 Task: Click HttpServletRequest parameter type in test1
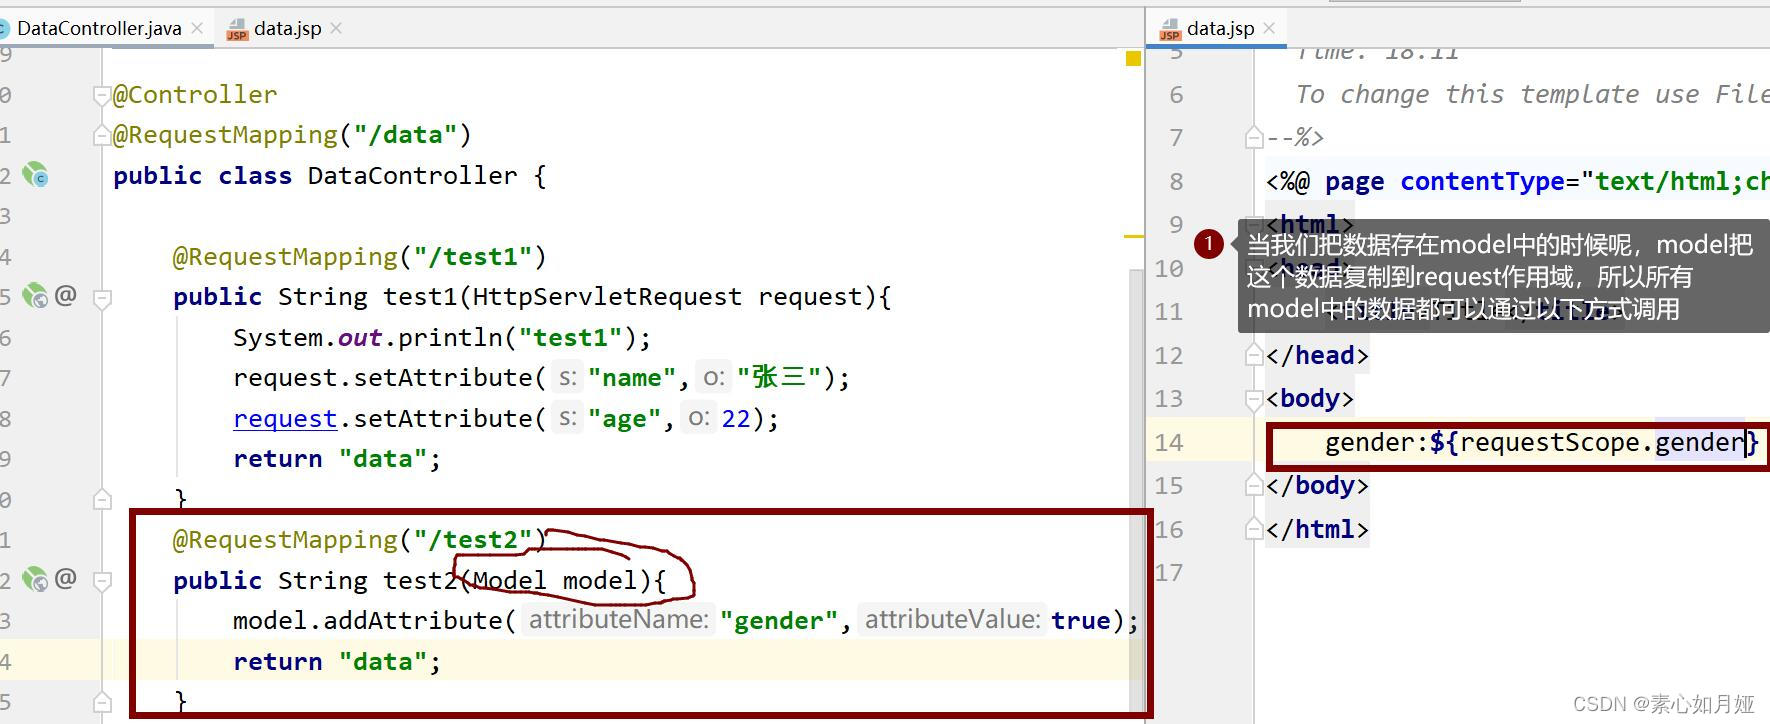pyautogui.click(x=607, y=297)
